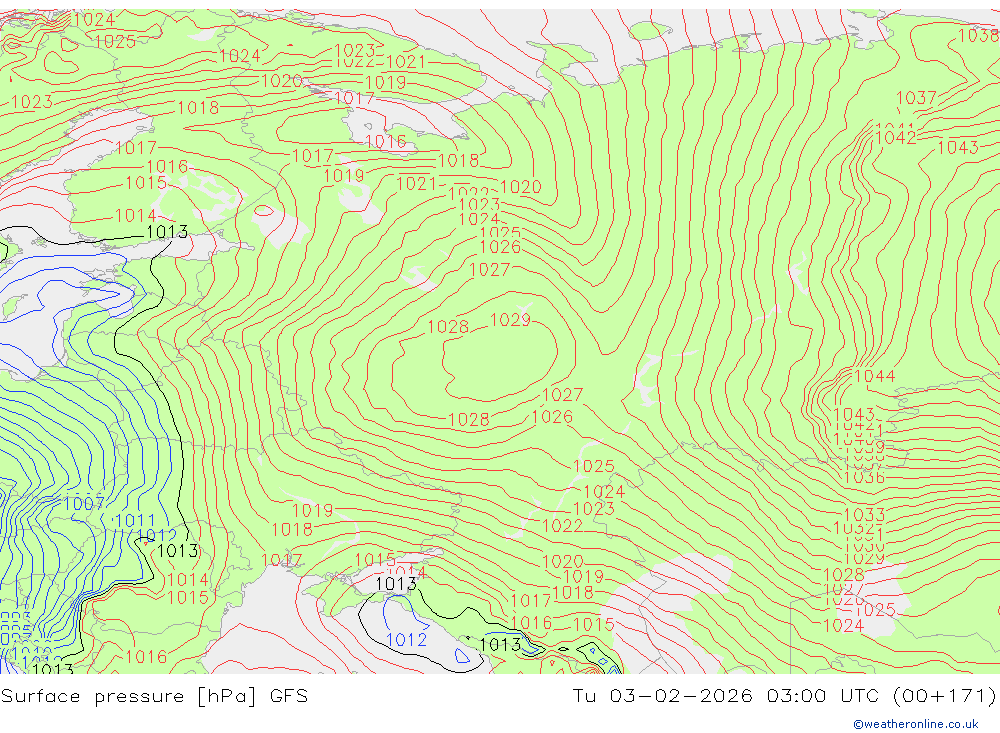Image resolution: width=1000 pixels, height=733 pixels.
Task: Click the 1033 isobar label
Action: coord(864,515)
